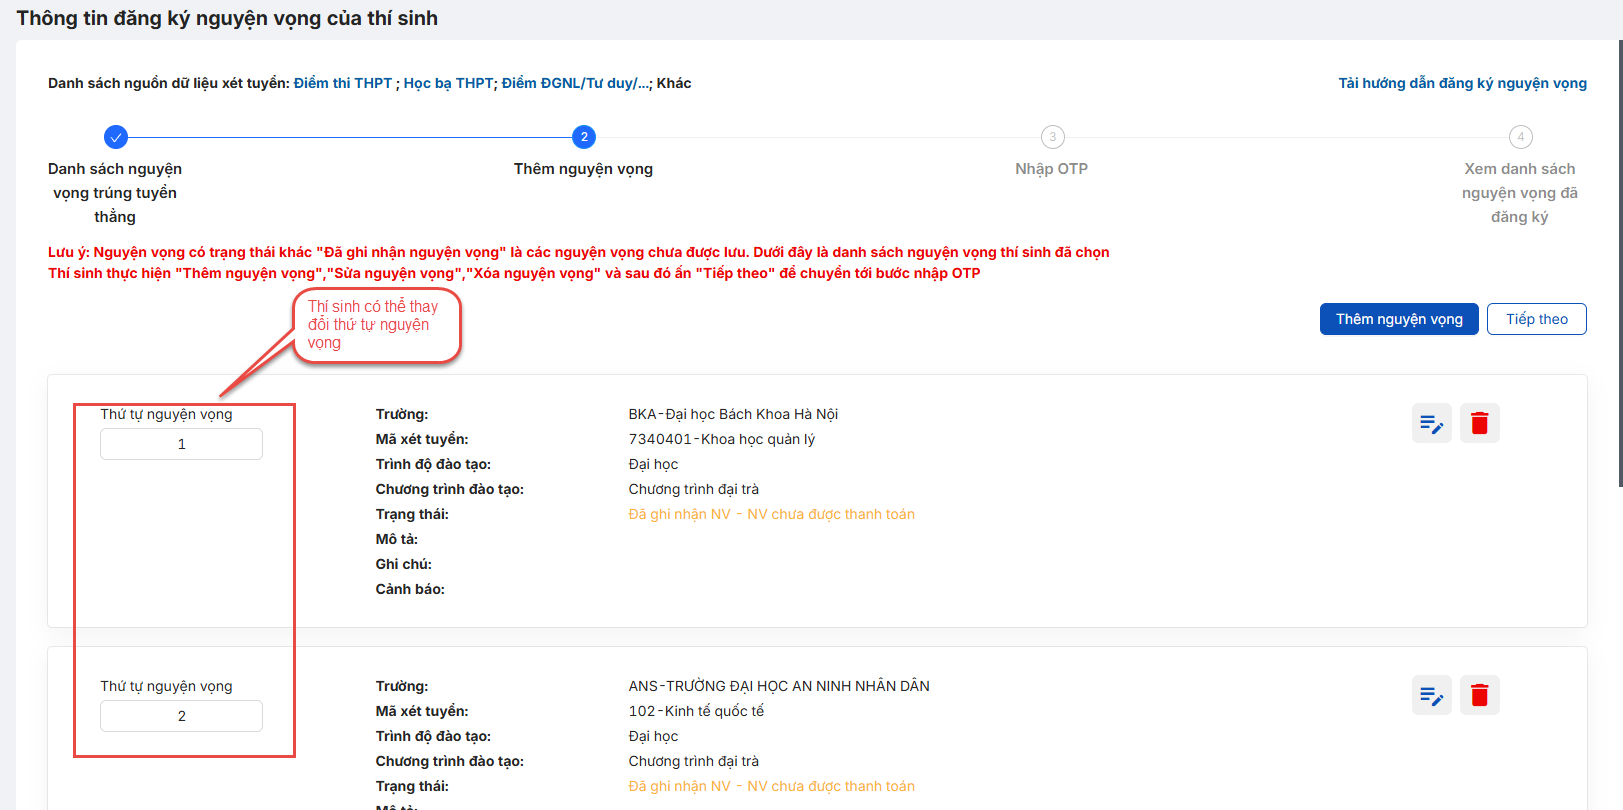Go to Xem danh sách nguyện vọng đã đăng ký step

(1520, 193)
